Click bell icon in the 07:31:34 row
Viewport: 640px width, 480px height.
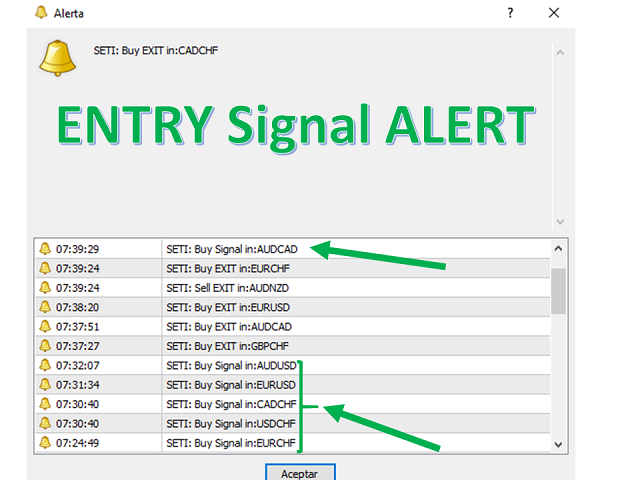pyautogui.click(x=45, y=384)
